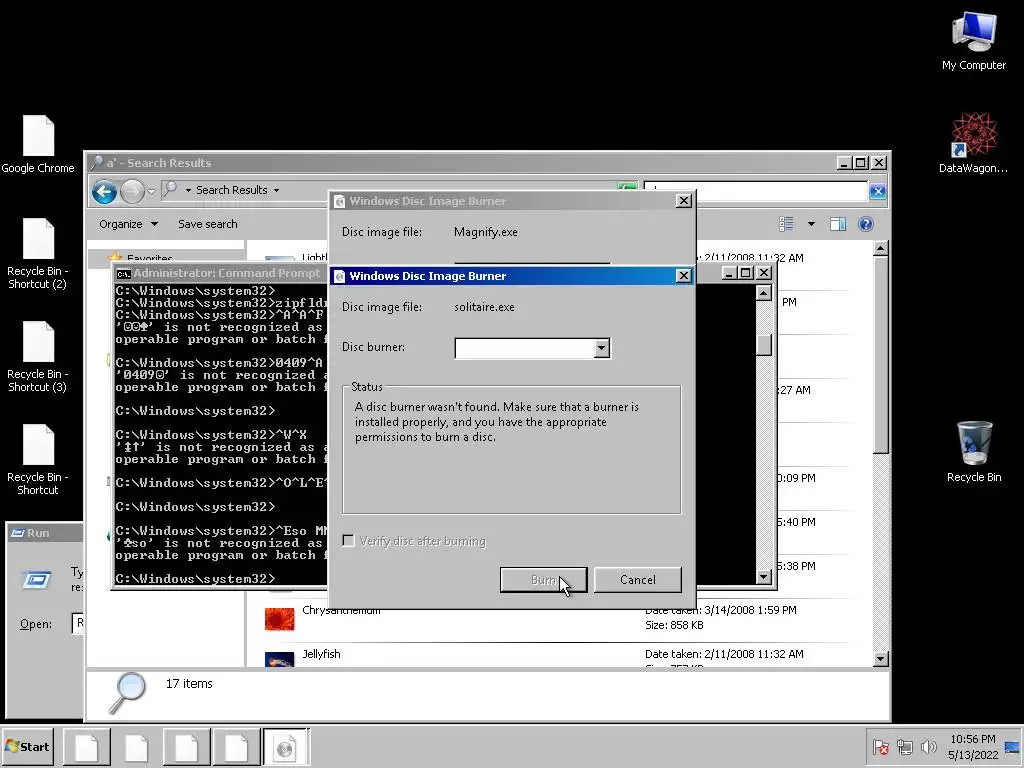Screen dimensions: 1024x768
Task: Switch to the disc burner taskbar item
Action: tap(285, 747)
